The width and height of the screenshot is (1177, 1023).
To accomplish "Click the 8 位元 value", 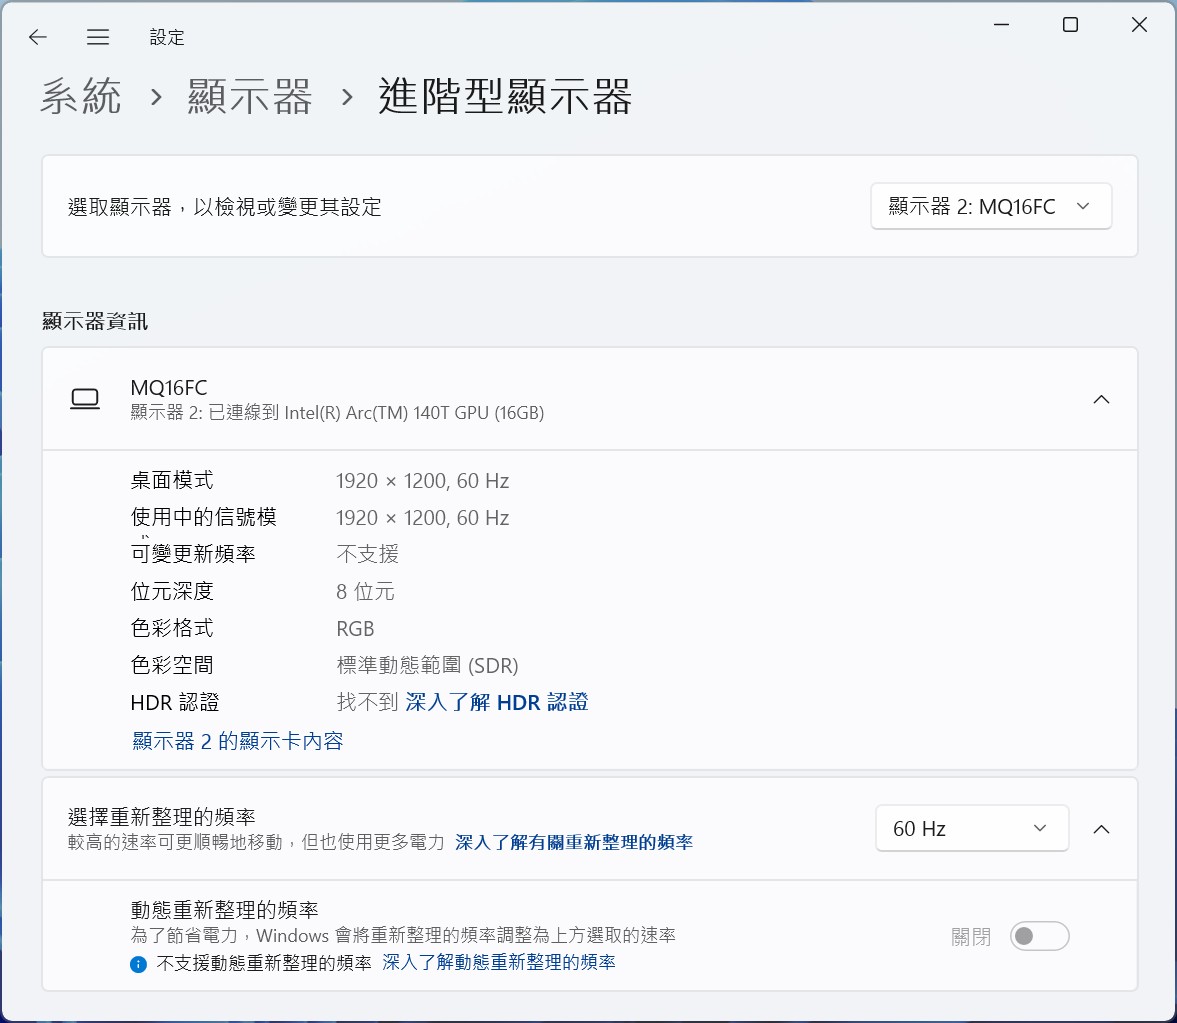I will click(x=365, y=591).
